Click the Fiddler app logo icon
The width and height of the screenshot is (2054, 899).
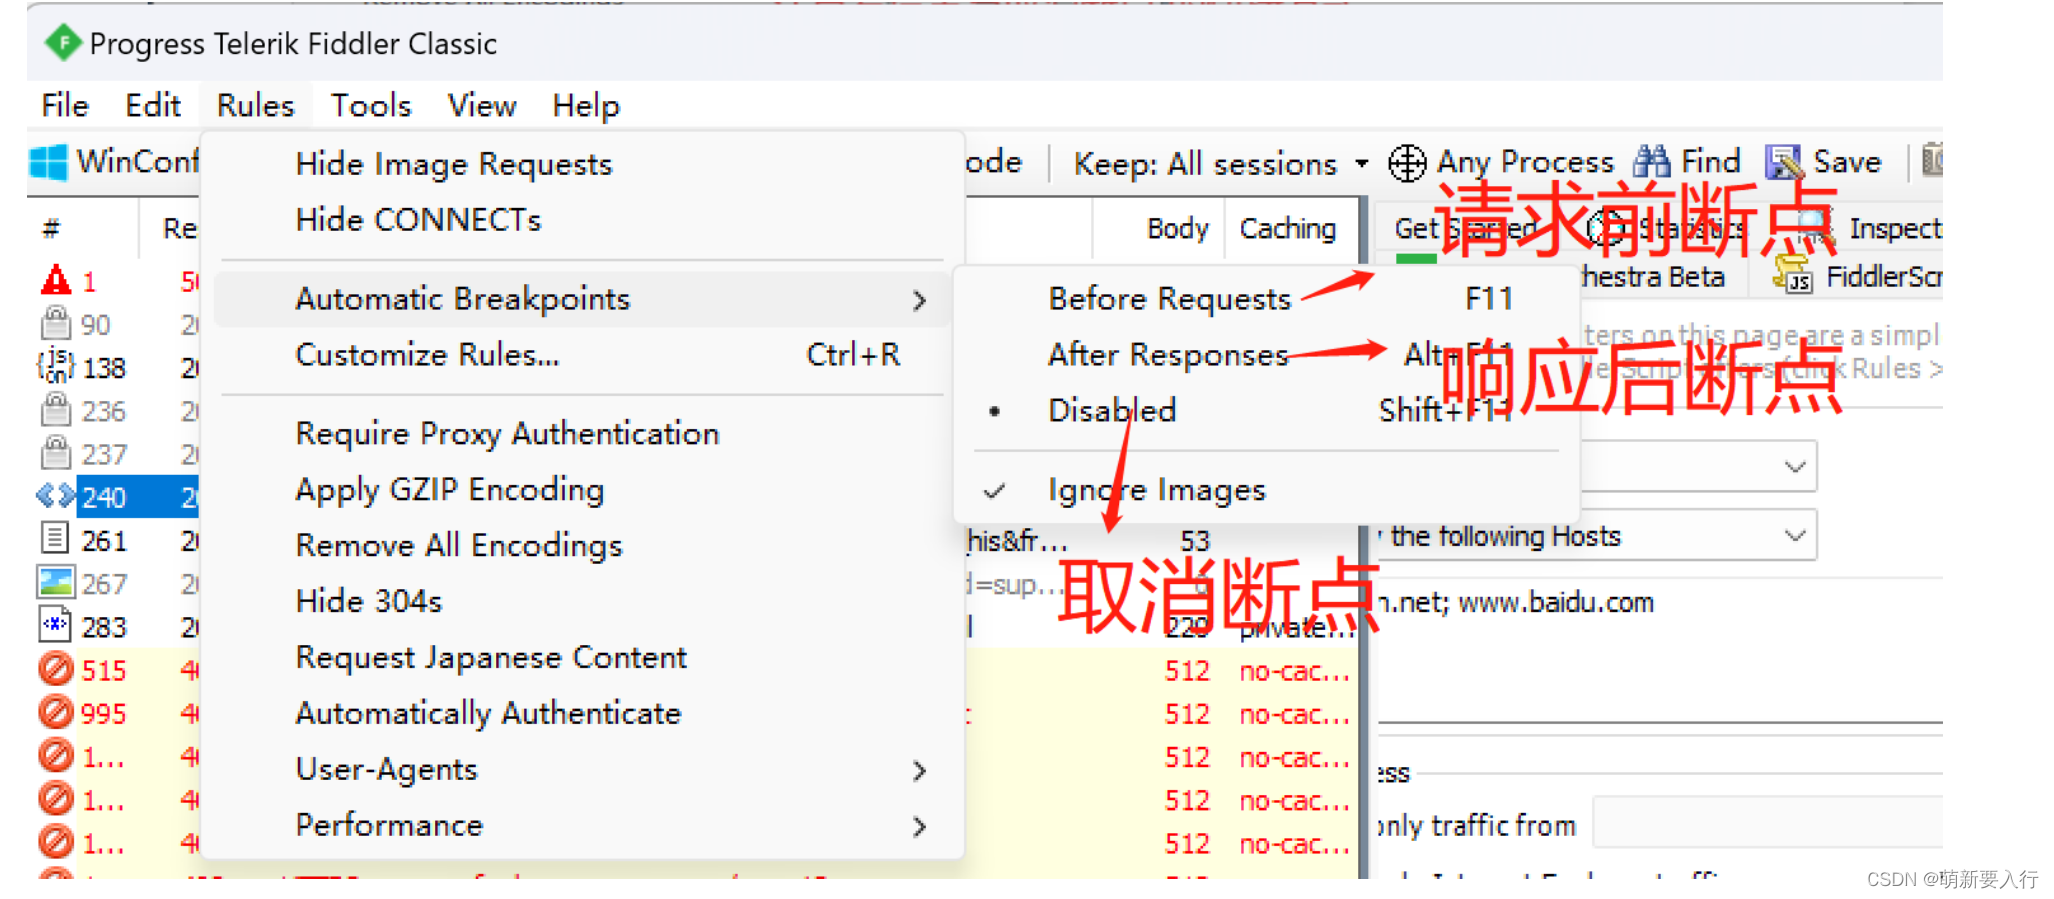coord(63,43)
